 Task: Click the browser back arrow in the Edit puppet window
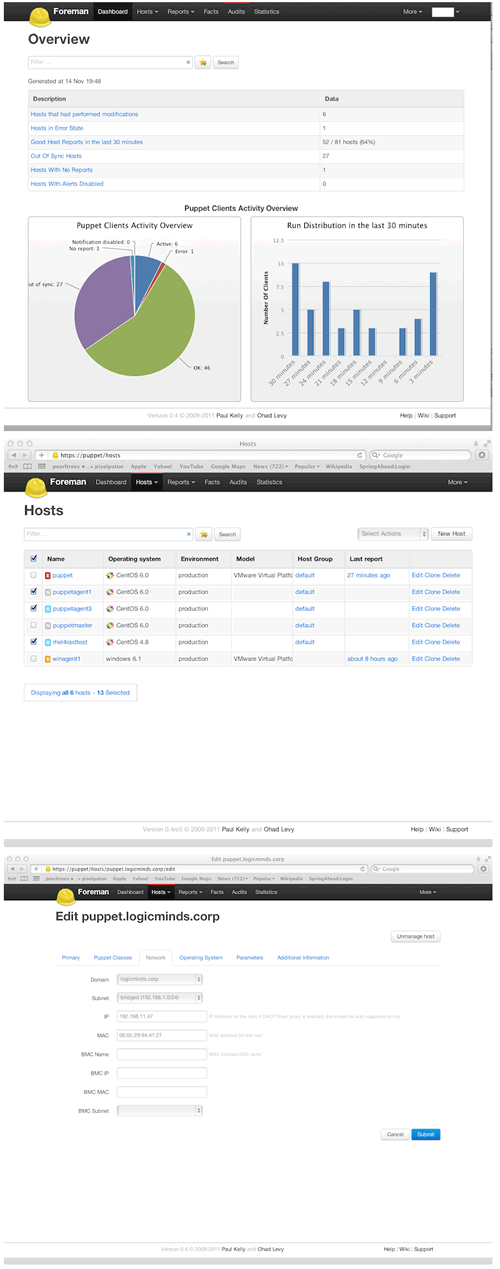point(14,869)
